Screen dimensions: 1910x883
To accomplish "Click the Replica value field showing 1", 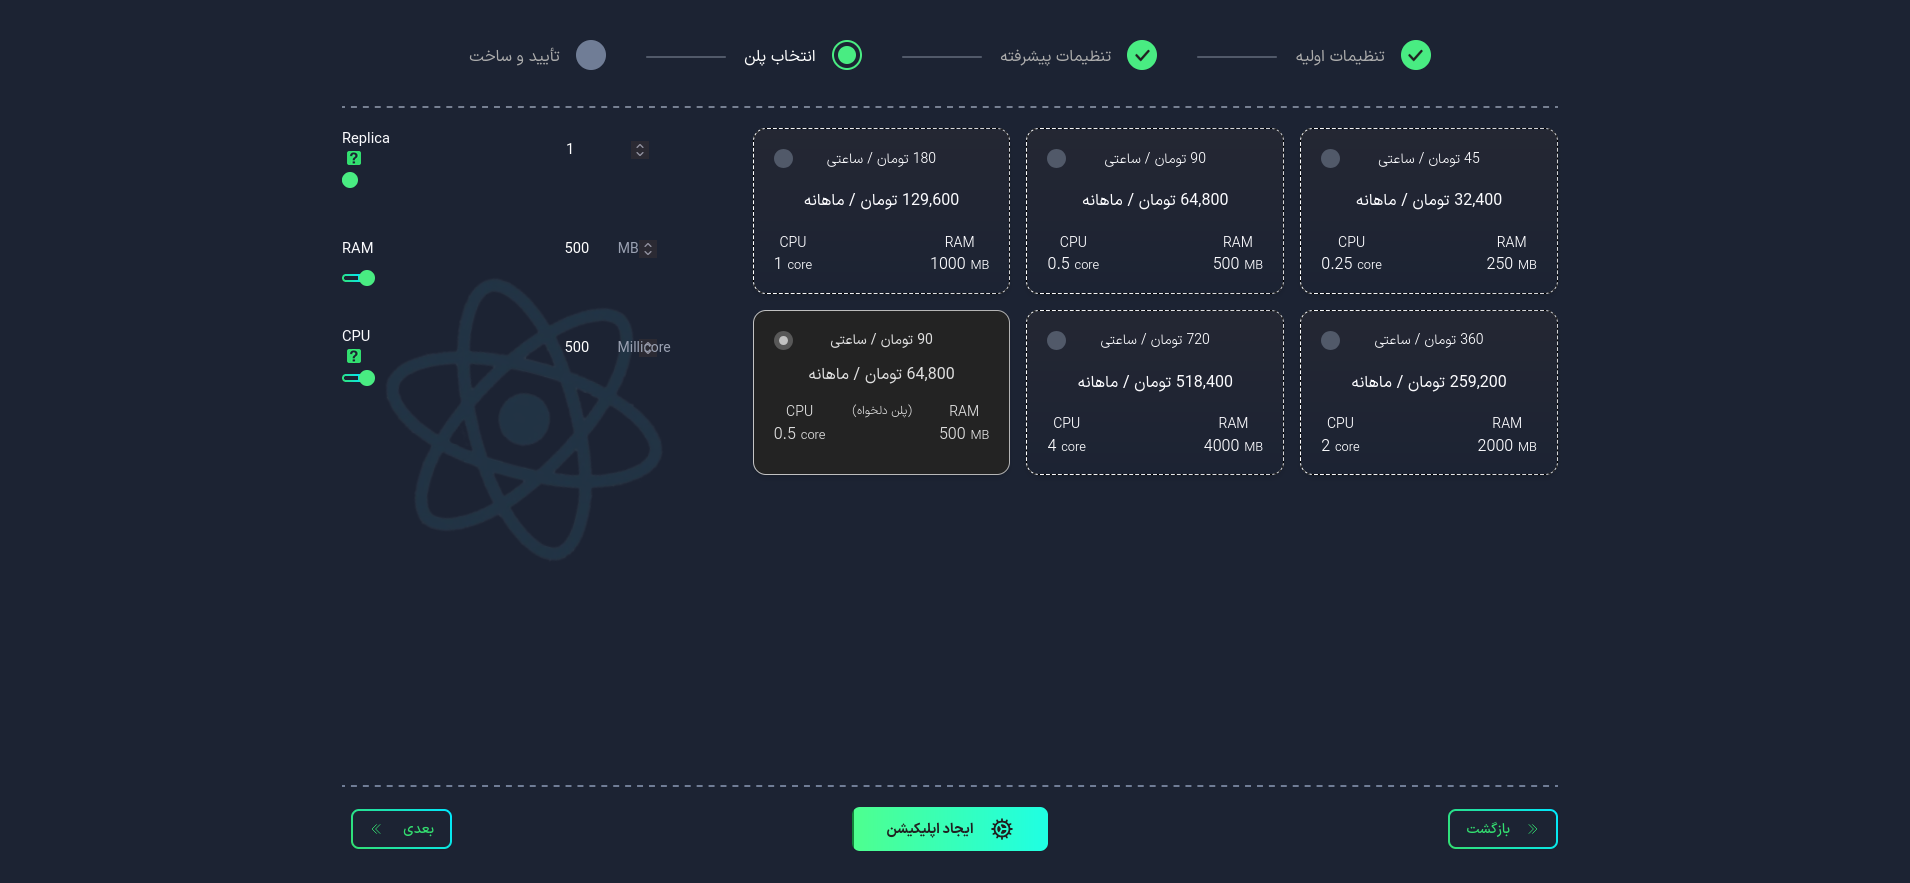I will tap(570, 149).
